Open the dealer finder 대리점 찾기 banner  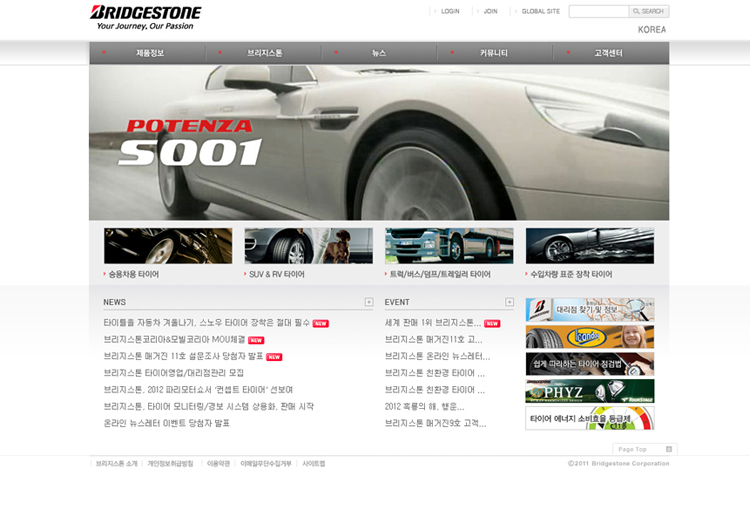click(590, 309)
